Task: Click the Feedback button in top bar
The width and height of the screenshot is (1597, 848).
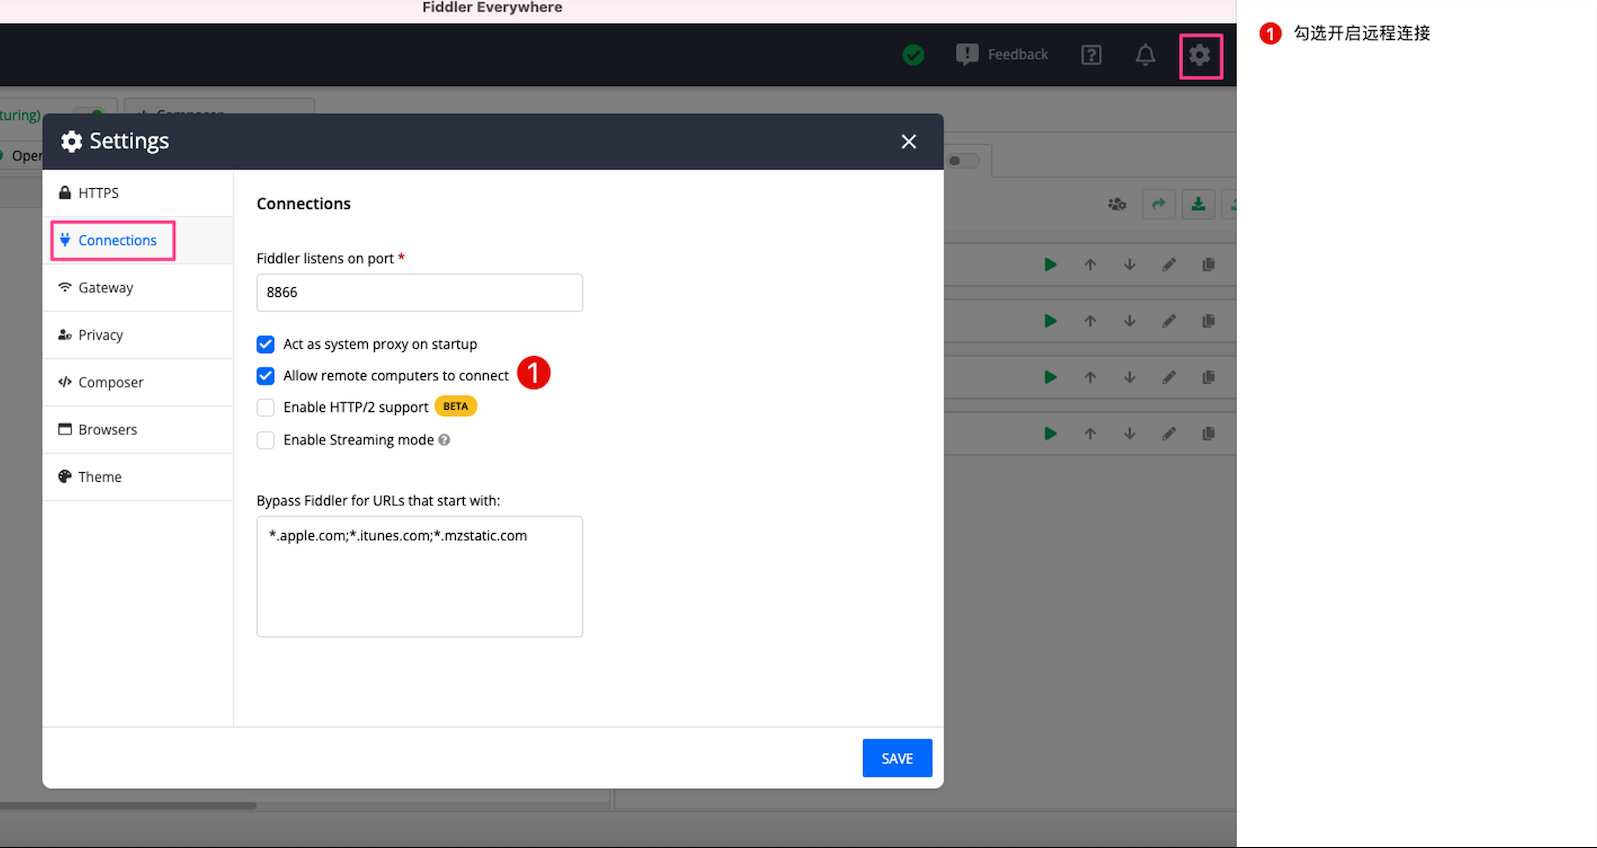Action: click(x=1002, y=55)
